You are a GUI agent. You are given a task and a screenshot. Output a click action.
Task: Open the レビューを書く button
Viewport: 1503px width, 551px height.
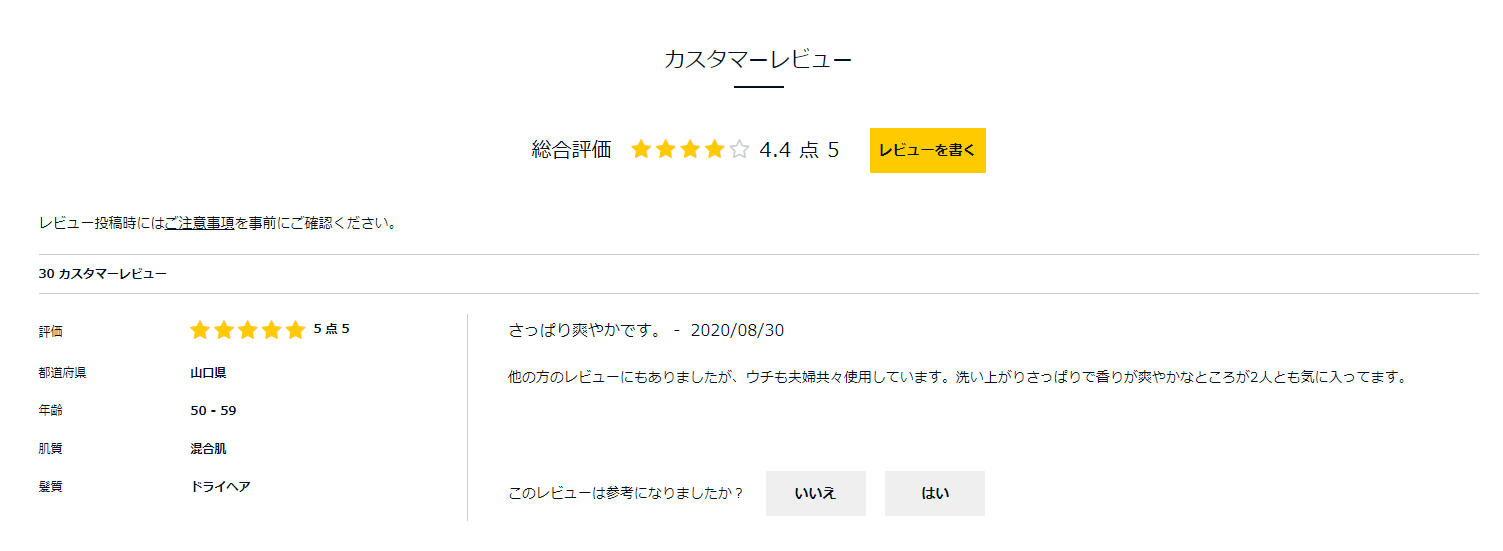pyautogui.click(x=928, y=150)
